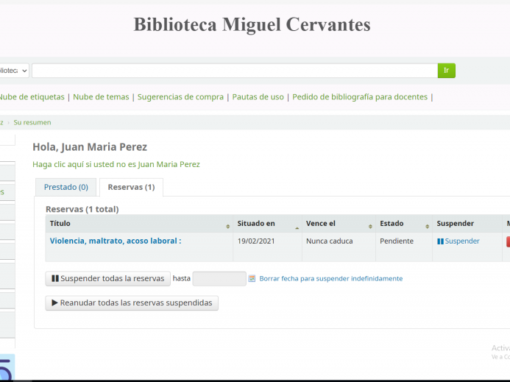The image size is (510, 382).
Task: Open Pautas de uso page
Action: [258, 97]
